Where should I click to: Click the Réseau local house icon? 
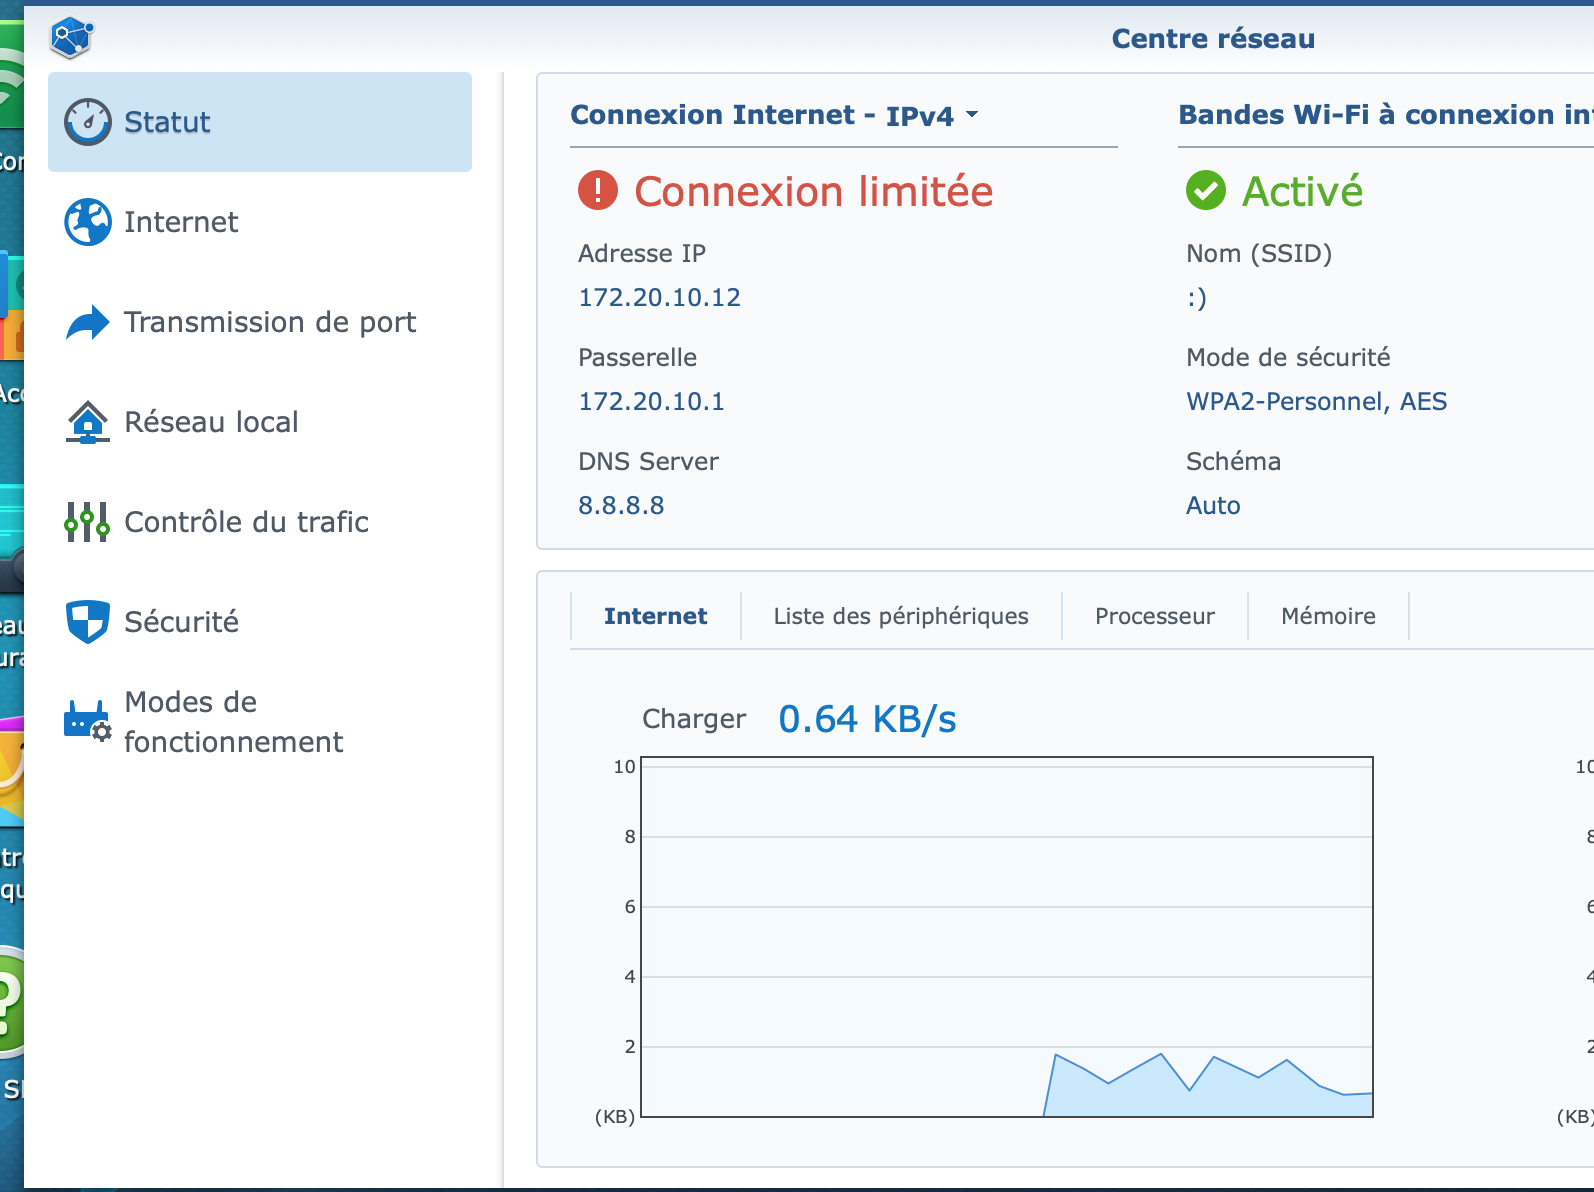[88, 422]
